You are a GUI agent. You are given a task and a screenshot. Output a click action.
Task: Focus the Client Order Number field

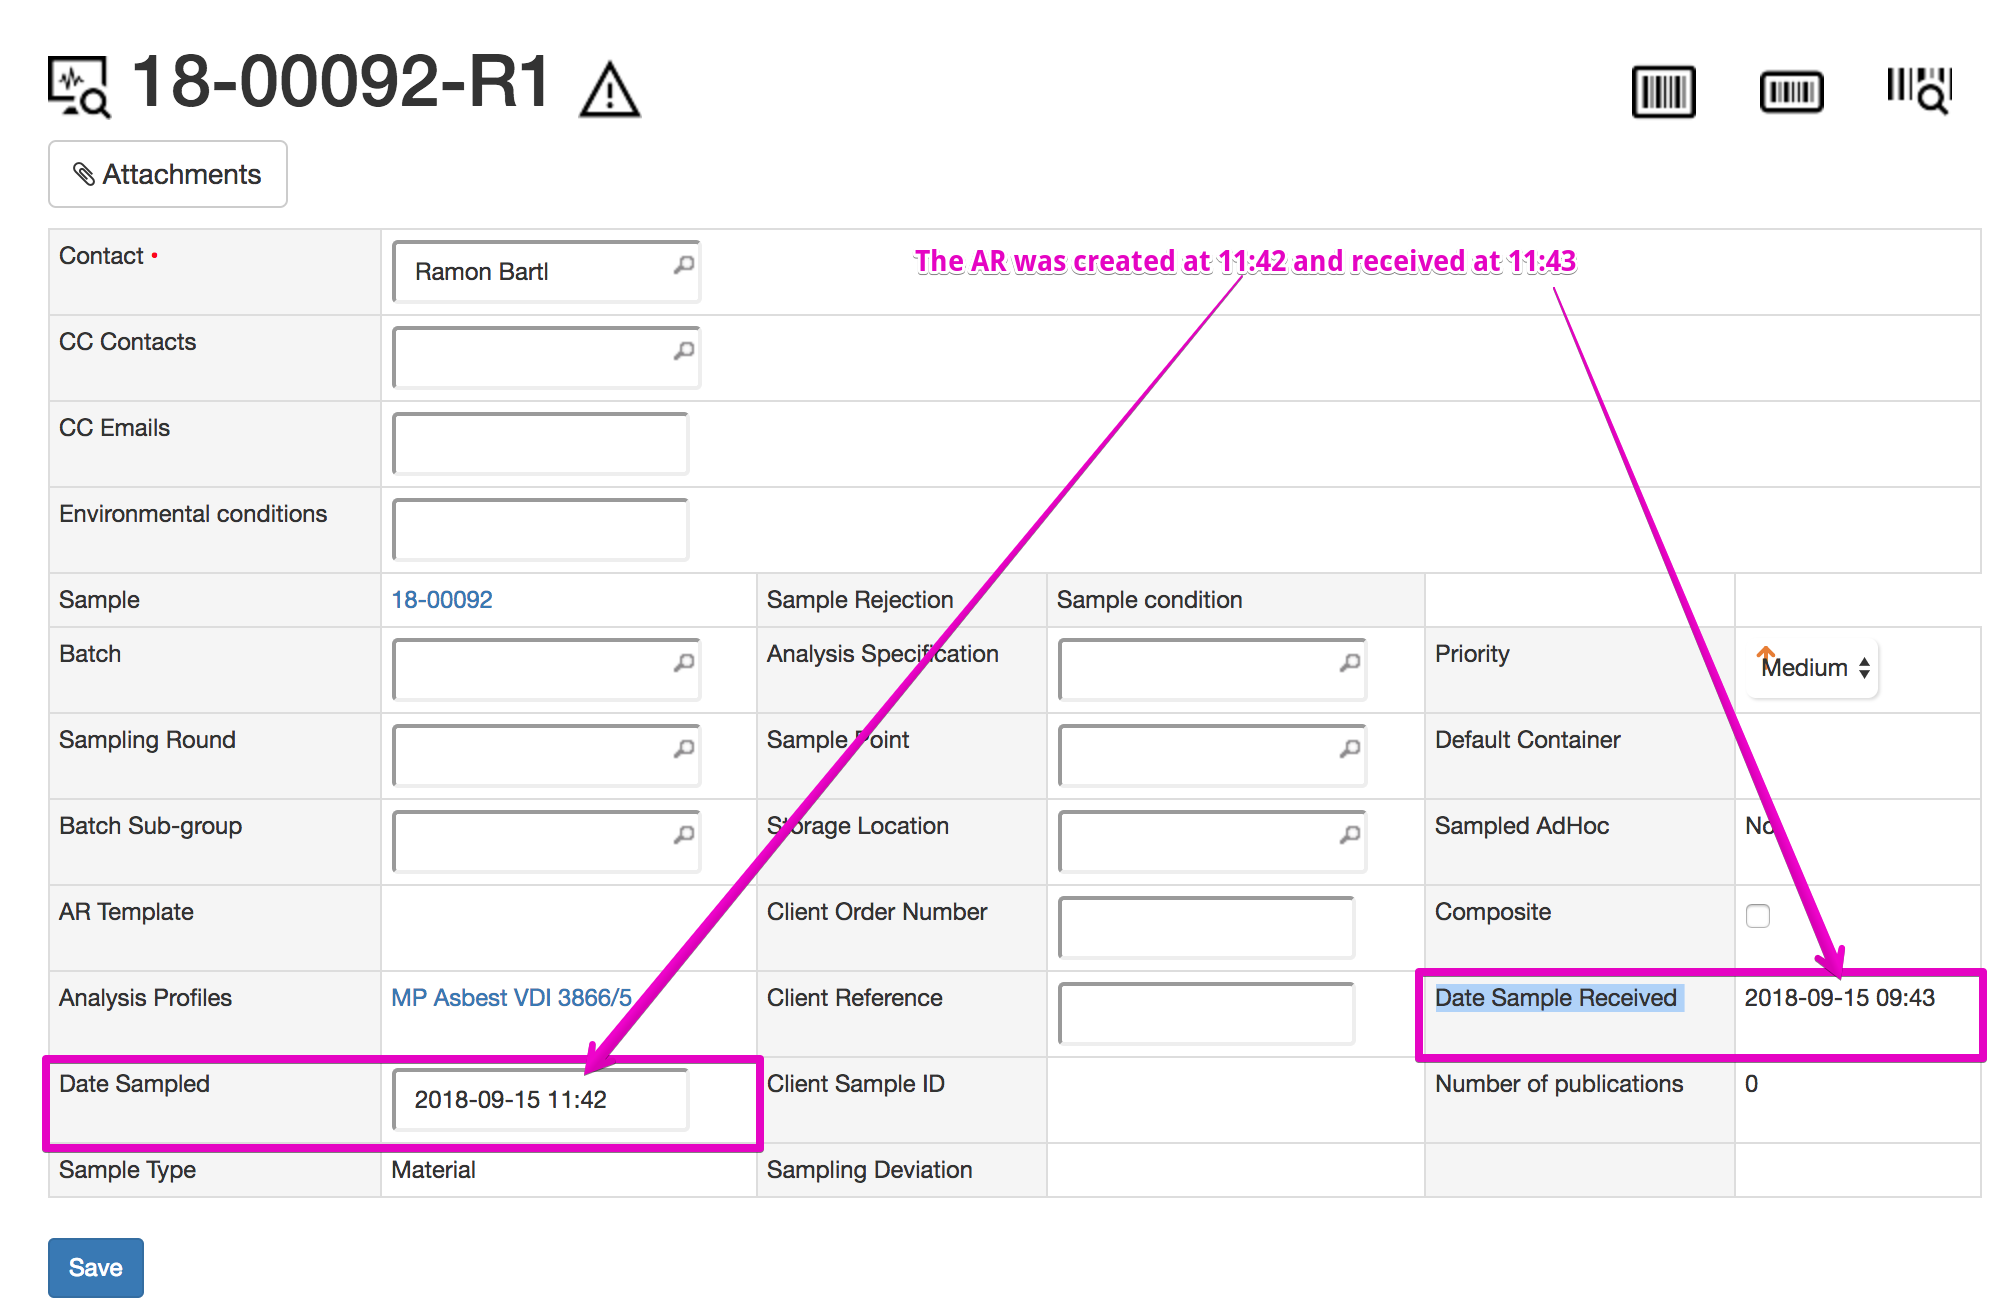click(x=1206, y=927)
